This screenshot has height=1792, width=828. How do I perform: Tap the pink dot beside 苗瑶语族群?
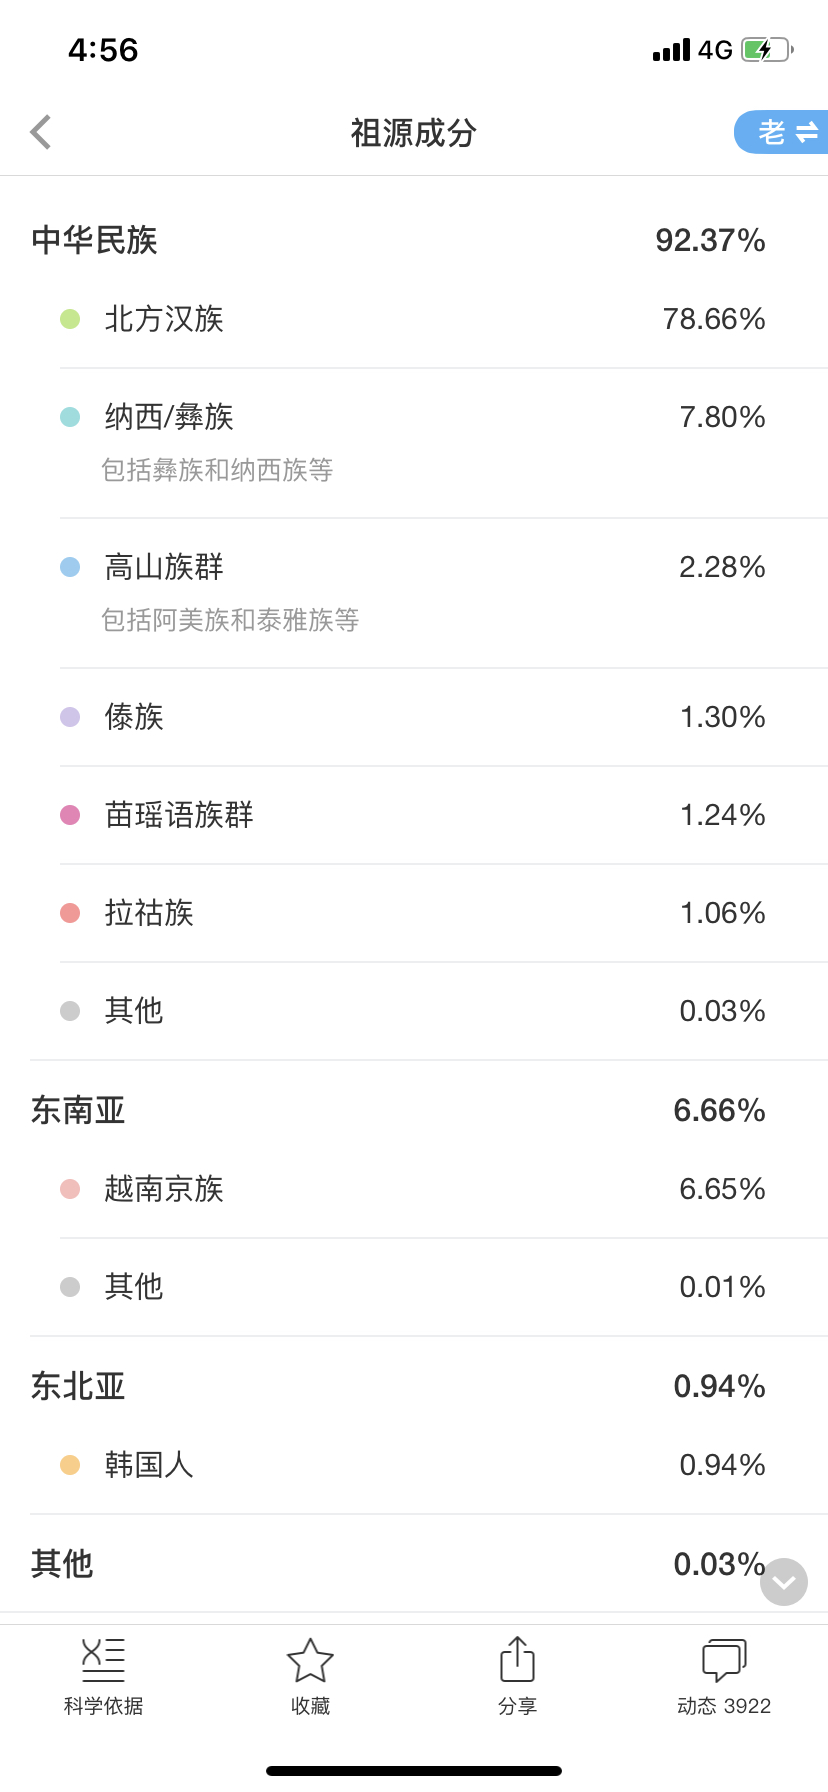click(x=70, y=815)
